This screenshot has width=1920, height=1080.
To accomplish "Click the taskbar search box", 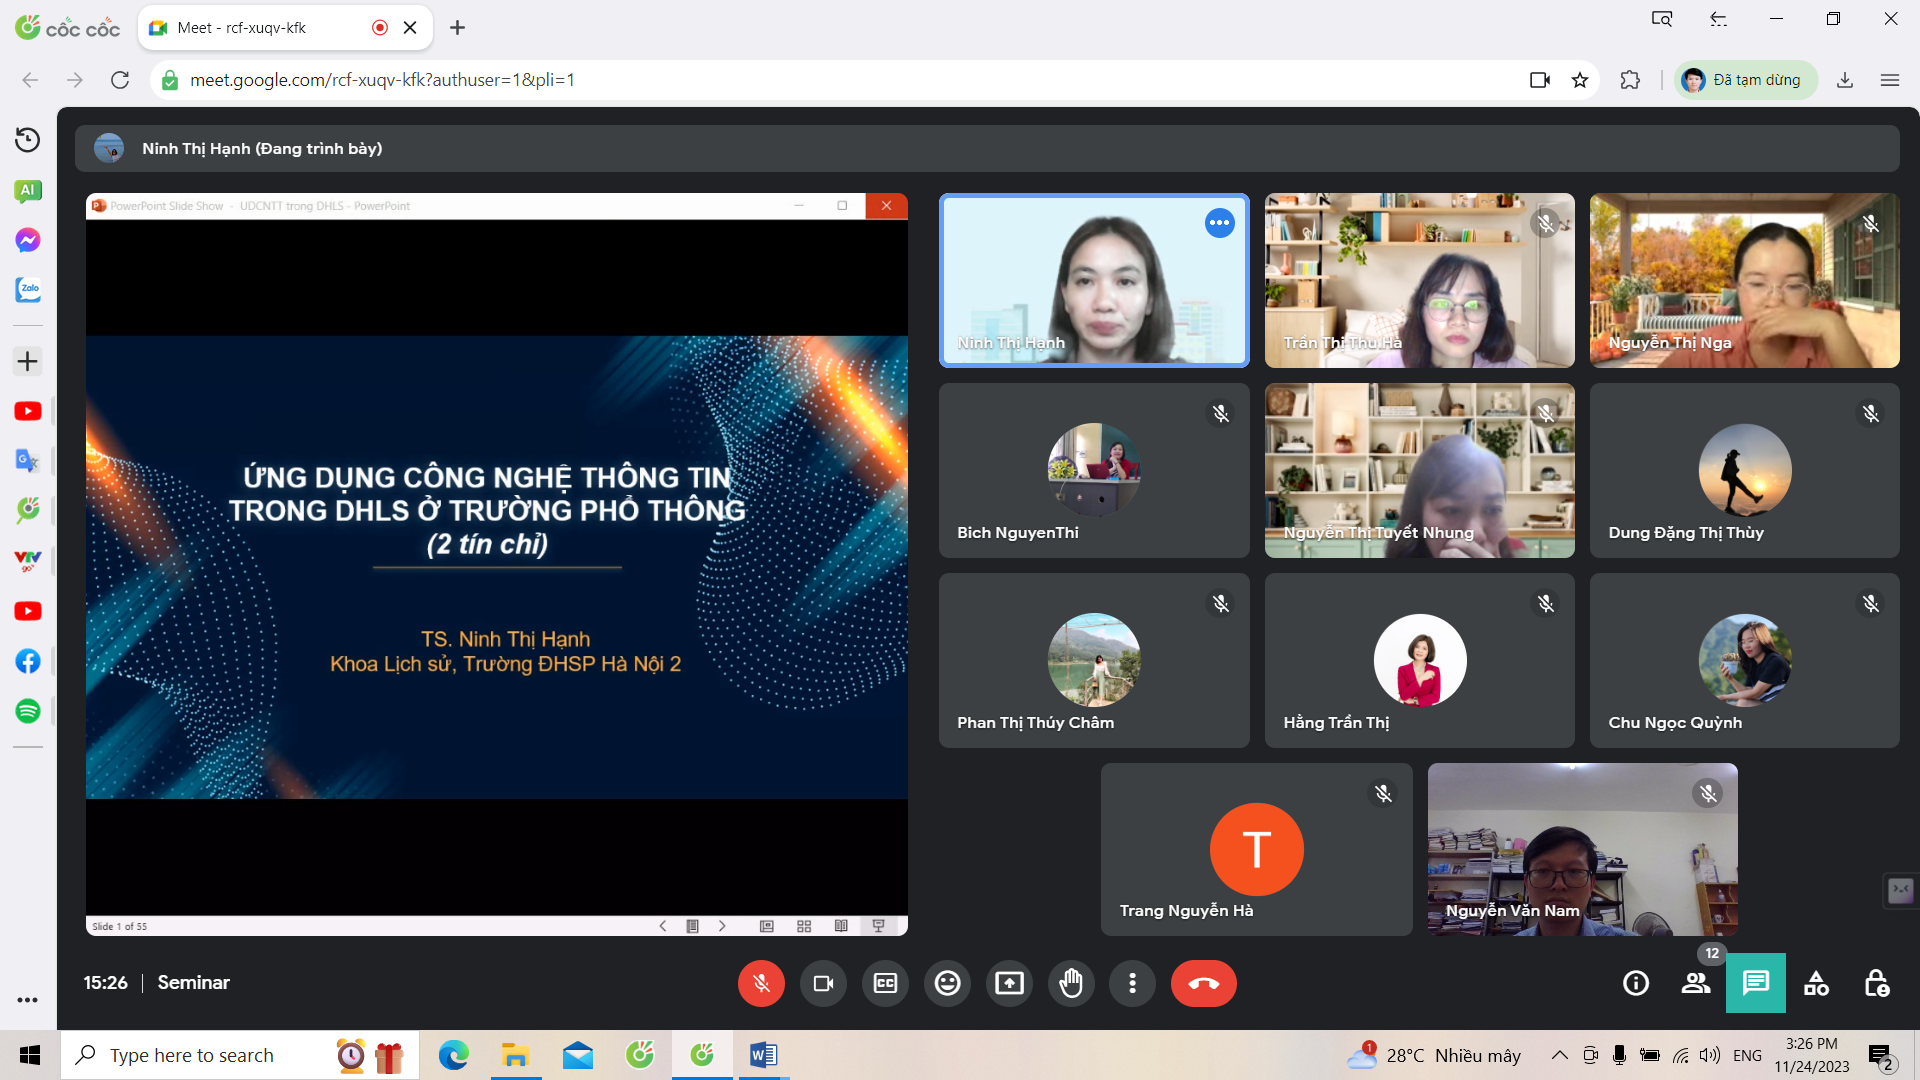I will 240,1055.
